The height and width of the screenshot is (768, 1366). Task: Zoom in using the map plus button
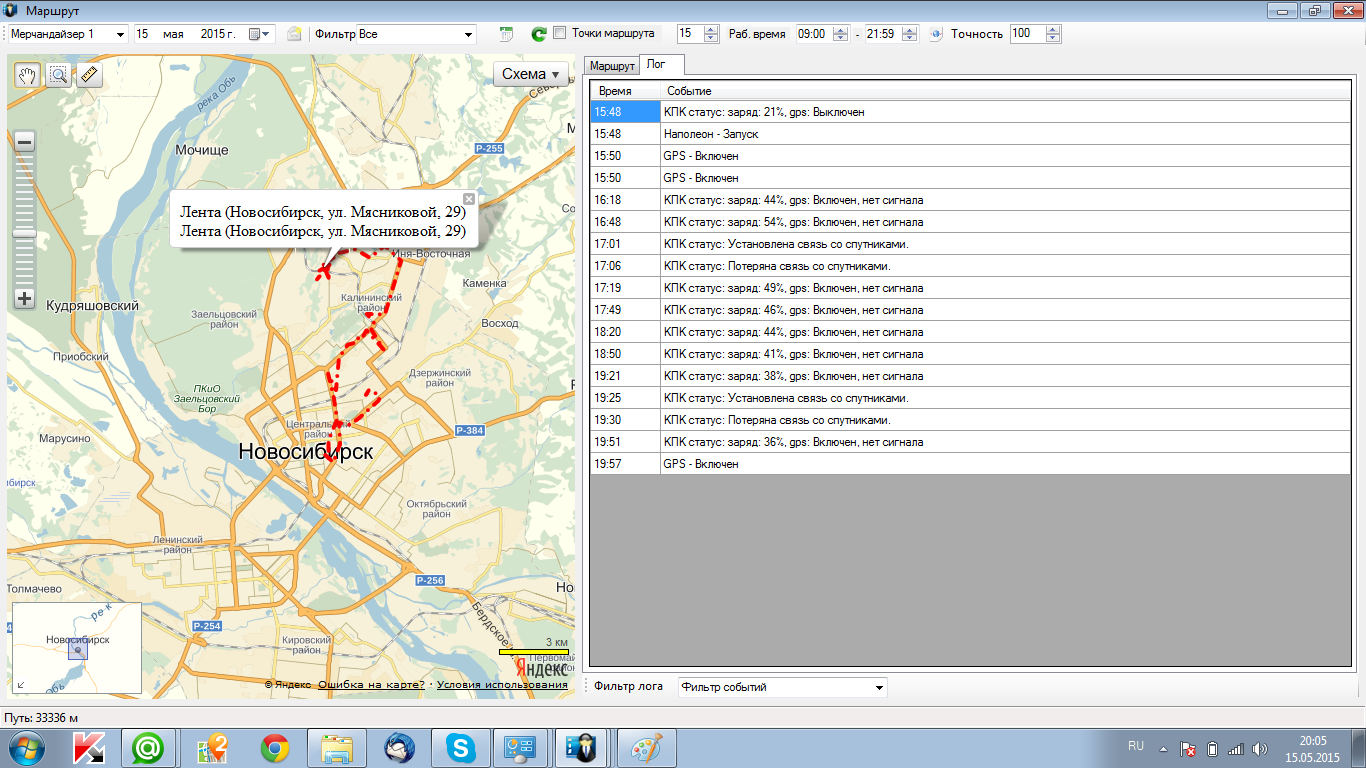(x=25, y=298)
